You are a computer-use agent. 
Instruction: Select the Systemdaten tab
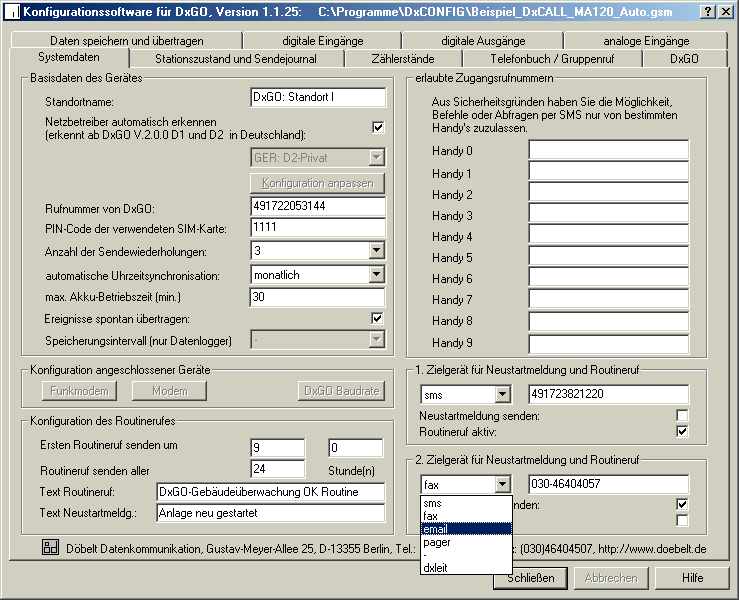pos(69,58)
